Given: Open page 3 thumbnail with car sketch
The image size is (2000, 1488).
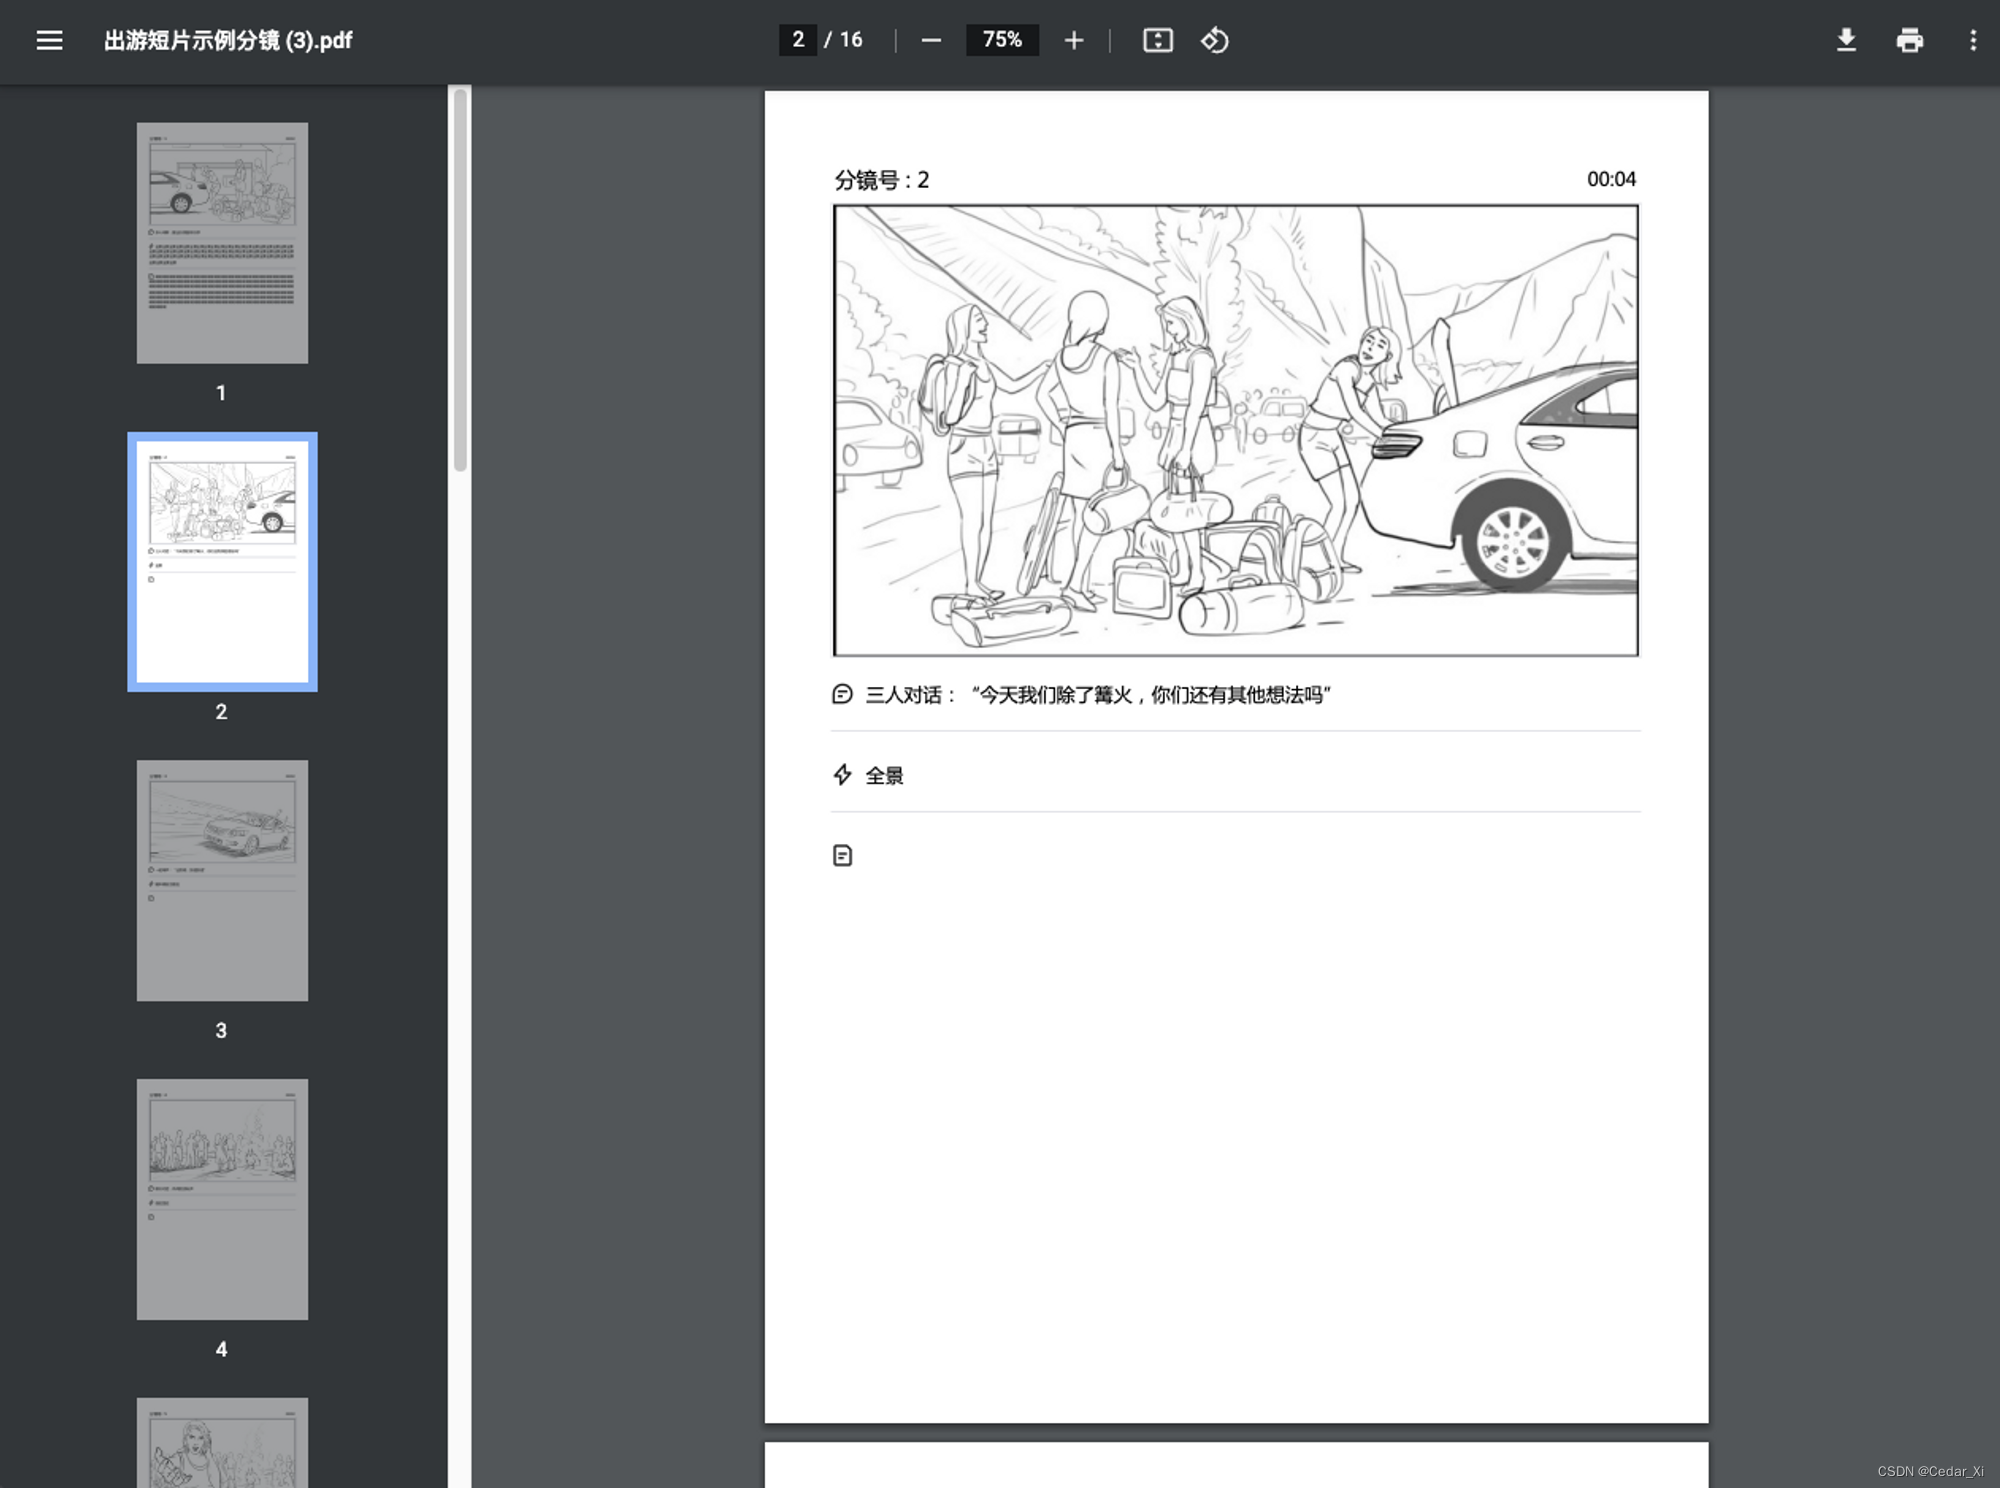Looking at the screenshot, I should click(x=222, y=880).
